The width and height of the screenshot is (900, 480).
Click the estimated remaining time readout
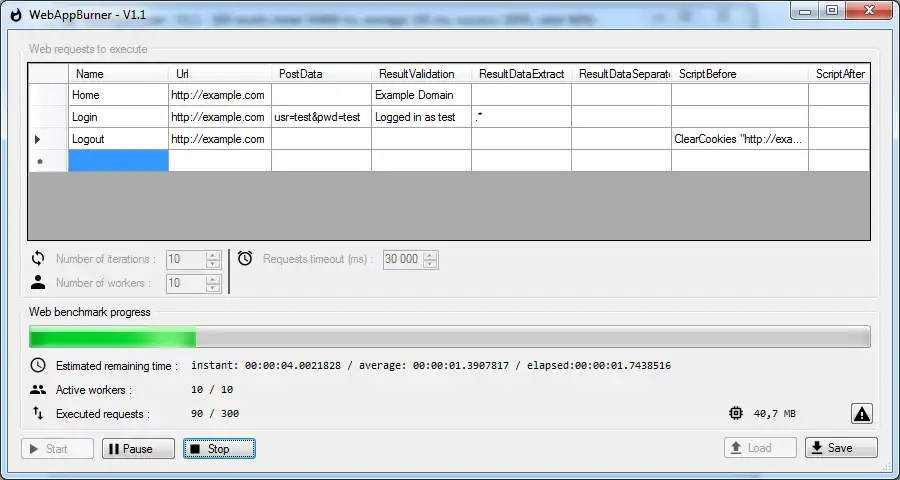tap(430, 365)
